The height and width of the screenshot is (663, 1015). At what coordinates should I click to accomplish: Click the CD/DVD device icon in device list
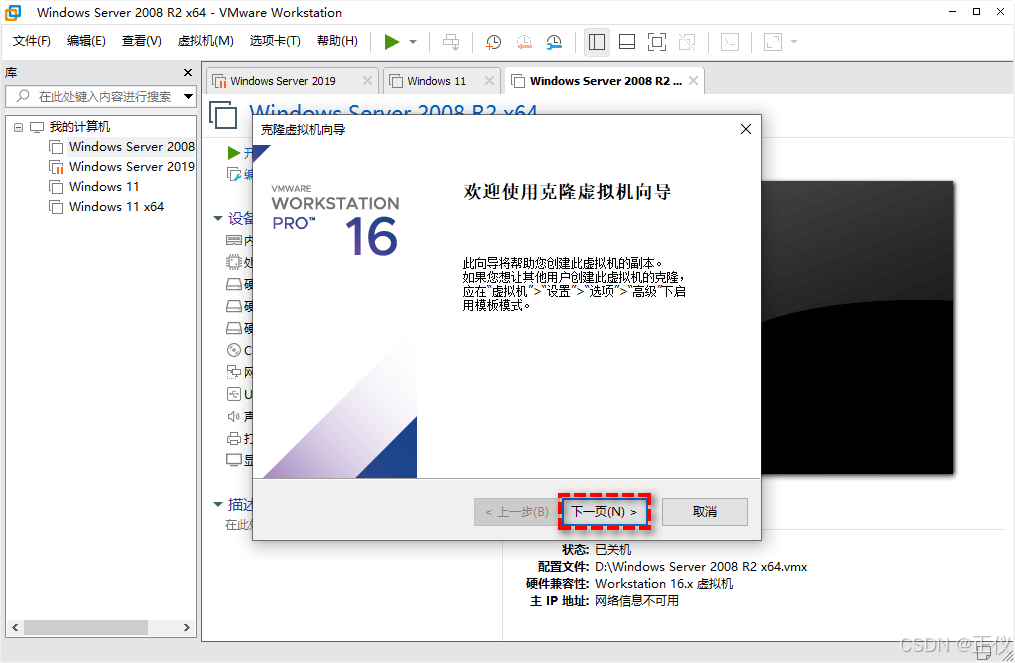234,350
